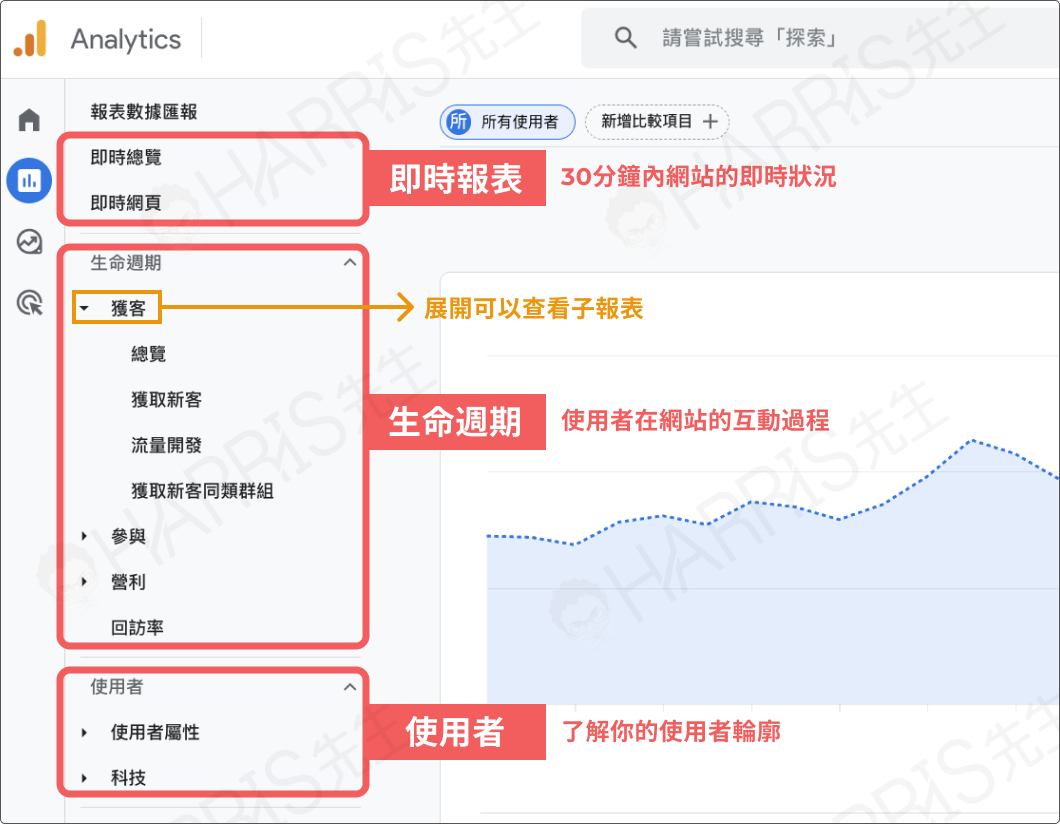The image size is (1060, 824).
Task: Open 獲取新客同類群組 report
Action: pyautogui.click(x=202, y=491)
